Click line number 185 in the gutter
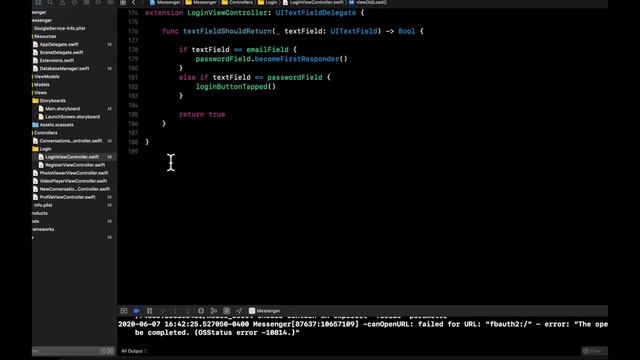 pos(133,115)
